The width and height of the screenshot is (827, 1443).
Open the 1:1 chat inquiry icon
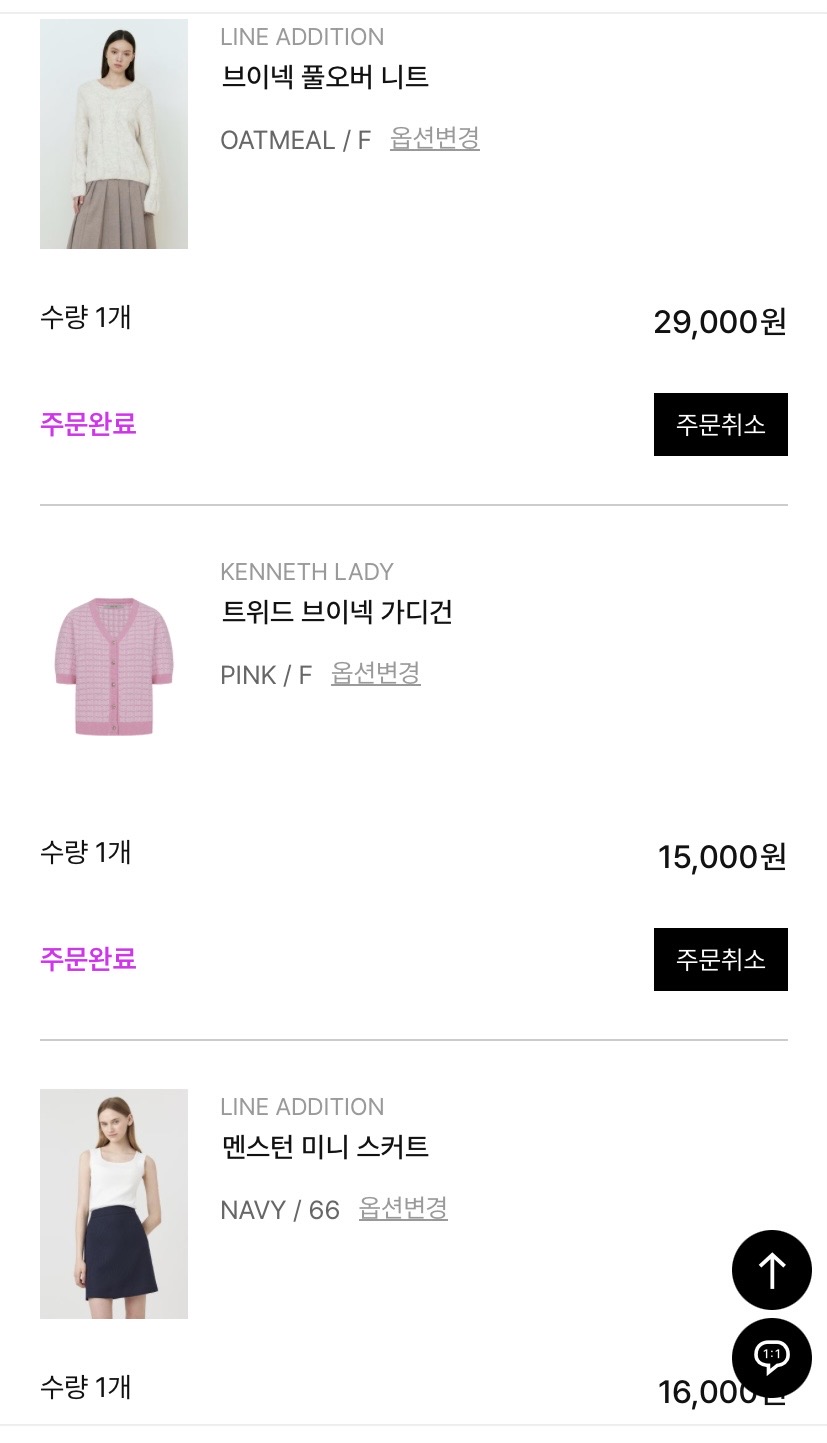coord(771,1357)
